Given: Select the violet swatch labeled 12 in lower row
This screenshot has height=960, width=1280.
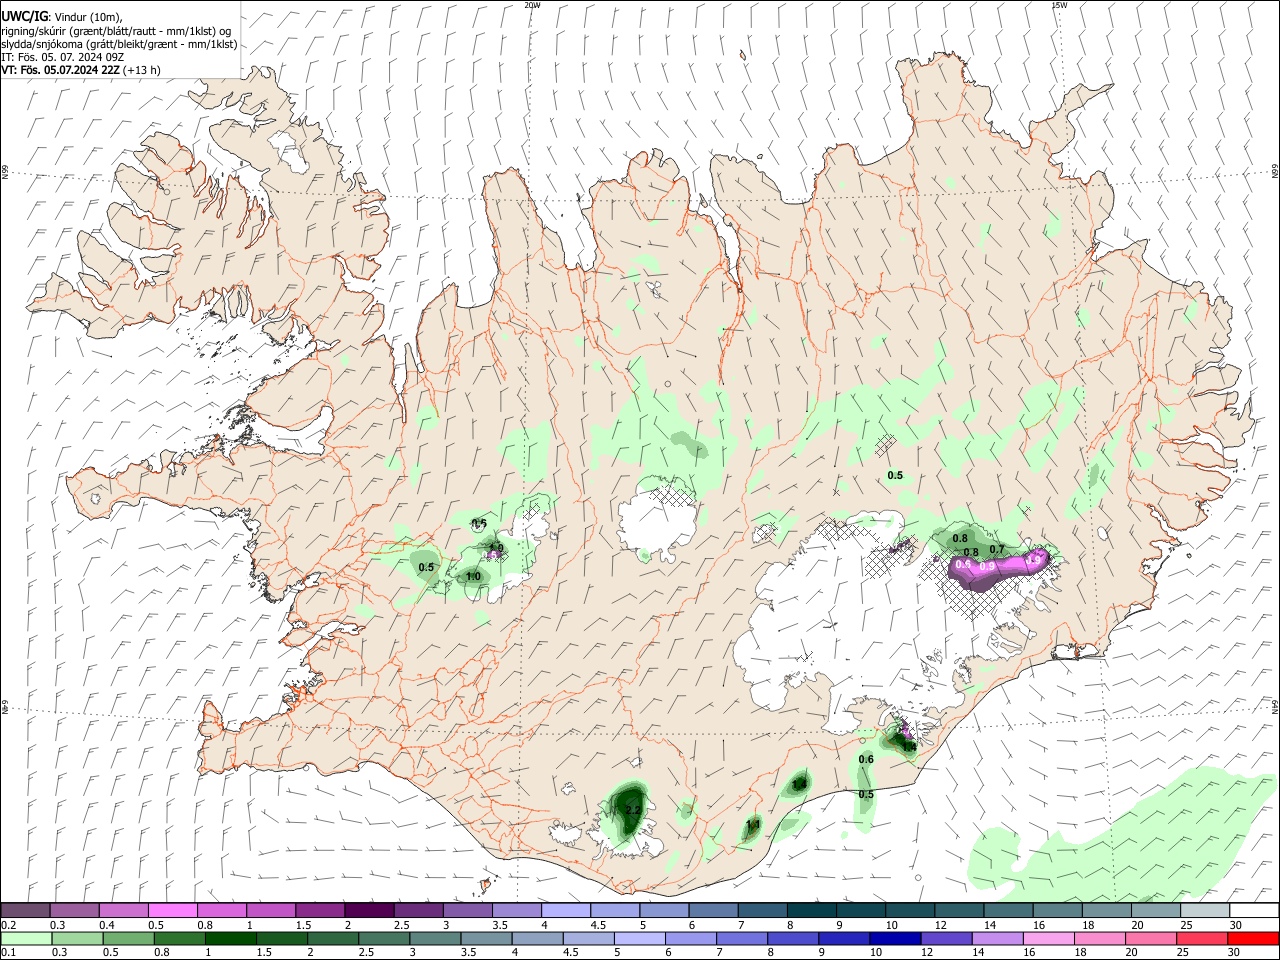Looking at the screenshot, I should click(x=945, y=938).
